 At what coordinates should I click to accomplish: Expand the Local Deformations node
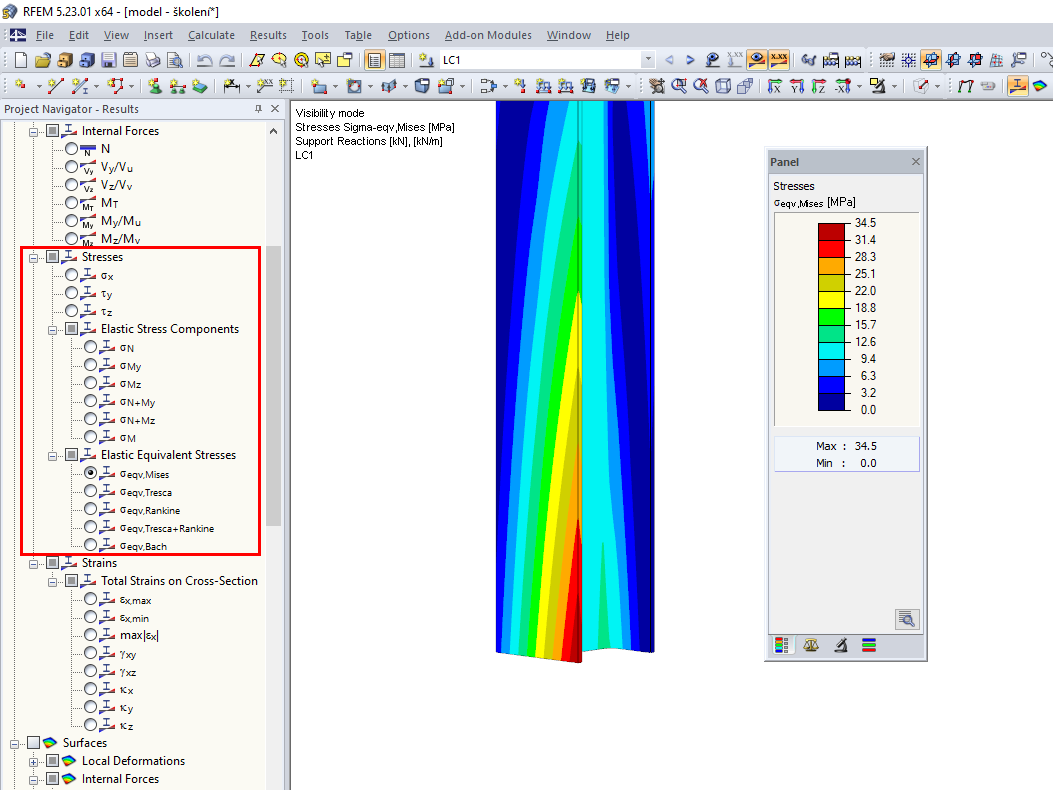point(33,762)
